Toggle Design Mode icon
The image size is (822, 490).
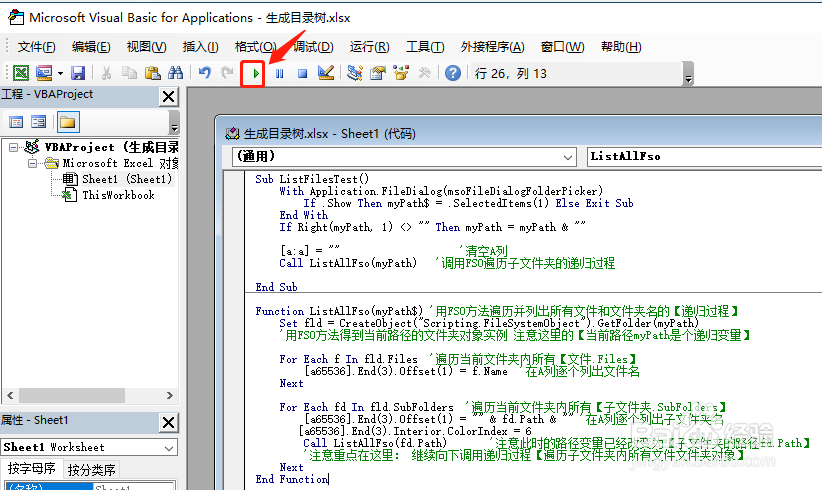(326, 73)
